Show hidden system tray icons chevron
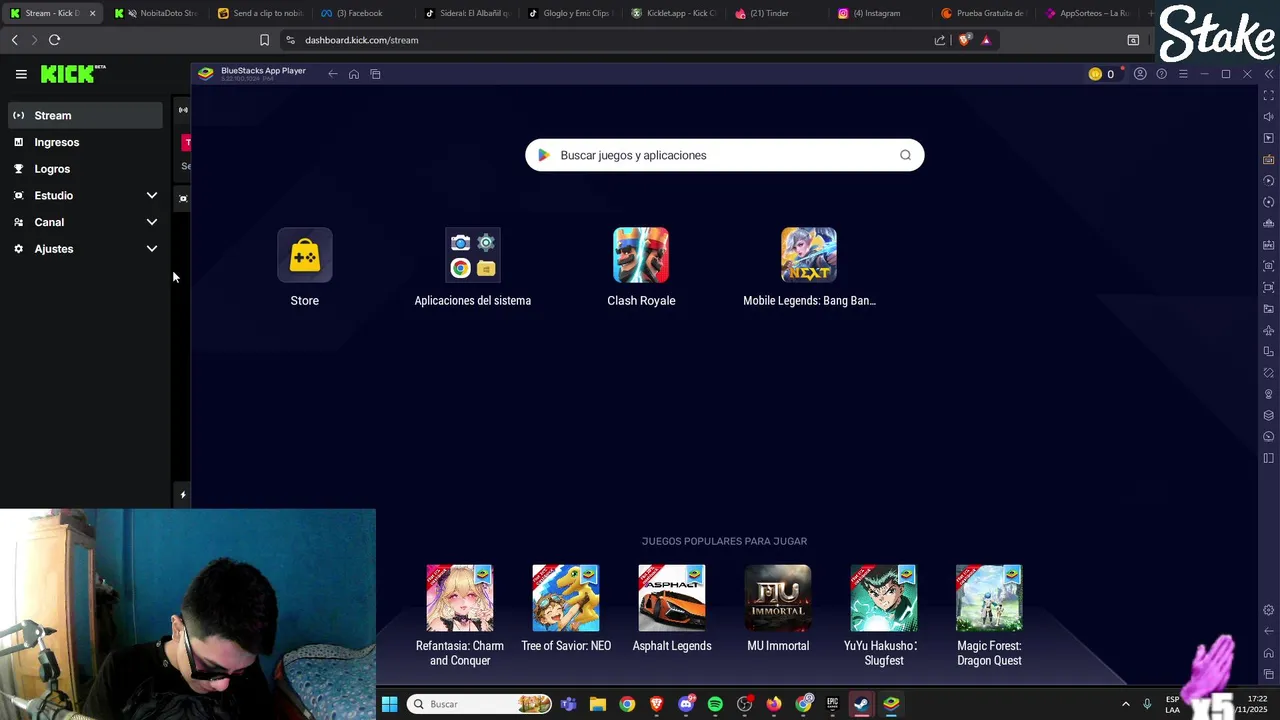 coord(1125,704)
